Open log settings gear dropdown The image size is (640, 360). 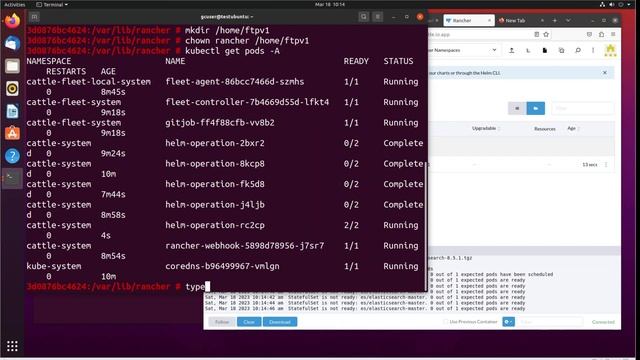(x=508, y=322)
